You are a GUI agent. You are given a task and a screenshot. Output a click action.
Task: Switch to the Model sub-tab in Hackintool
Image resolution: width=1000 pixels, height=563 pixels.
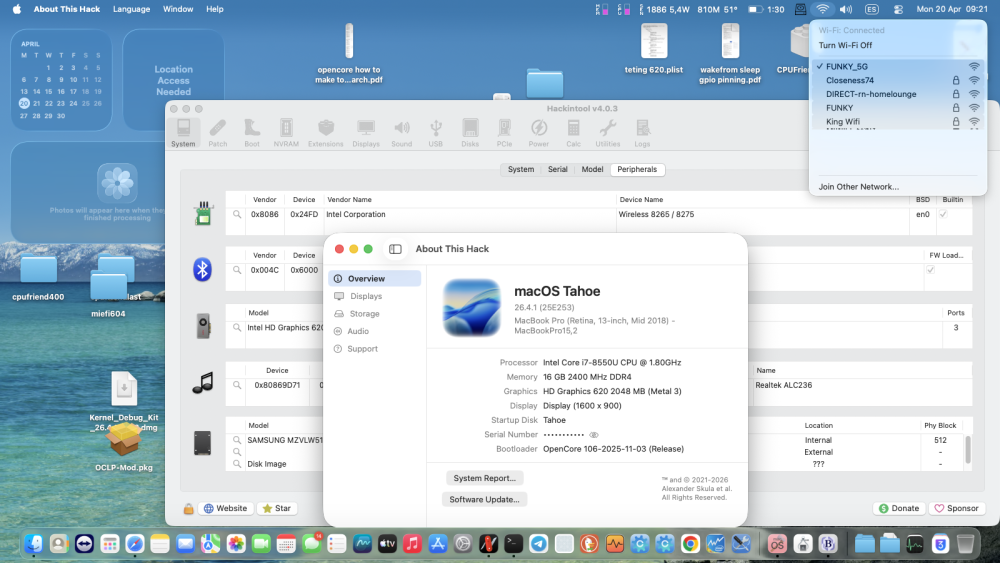click(592, 169)
